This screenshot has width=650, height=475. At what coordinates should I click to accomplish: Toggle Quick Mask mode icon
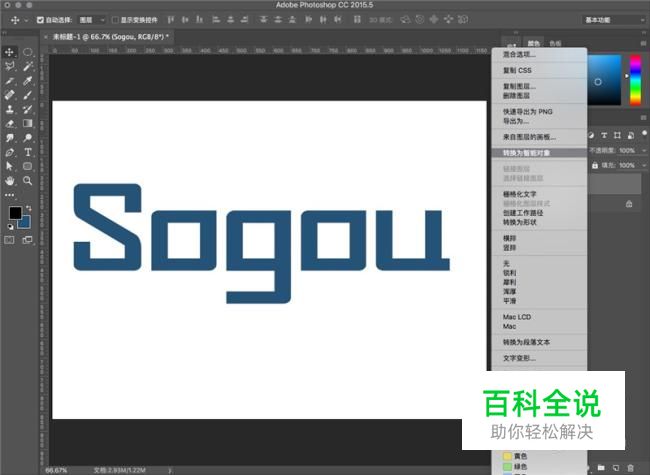(x=9, y=240)
